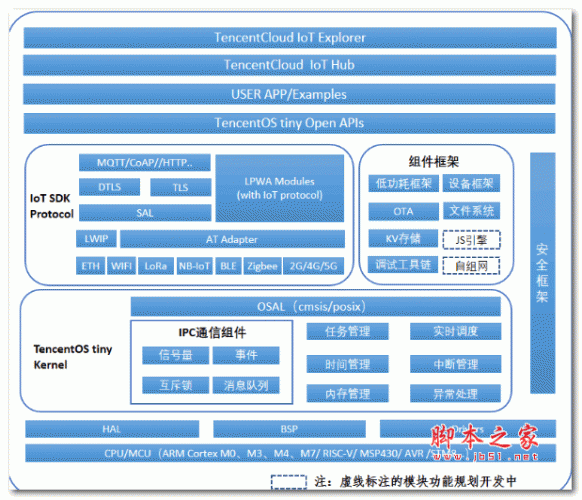Select the 2G/4G/5G block
The image size is (582, 500).
click(x=314, y=266)
